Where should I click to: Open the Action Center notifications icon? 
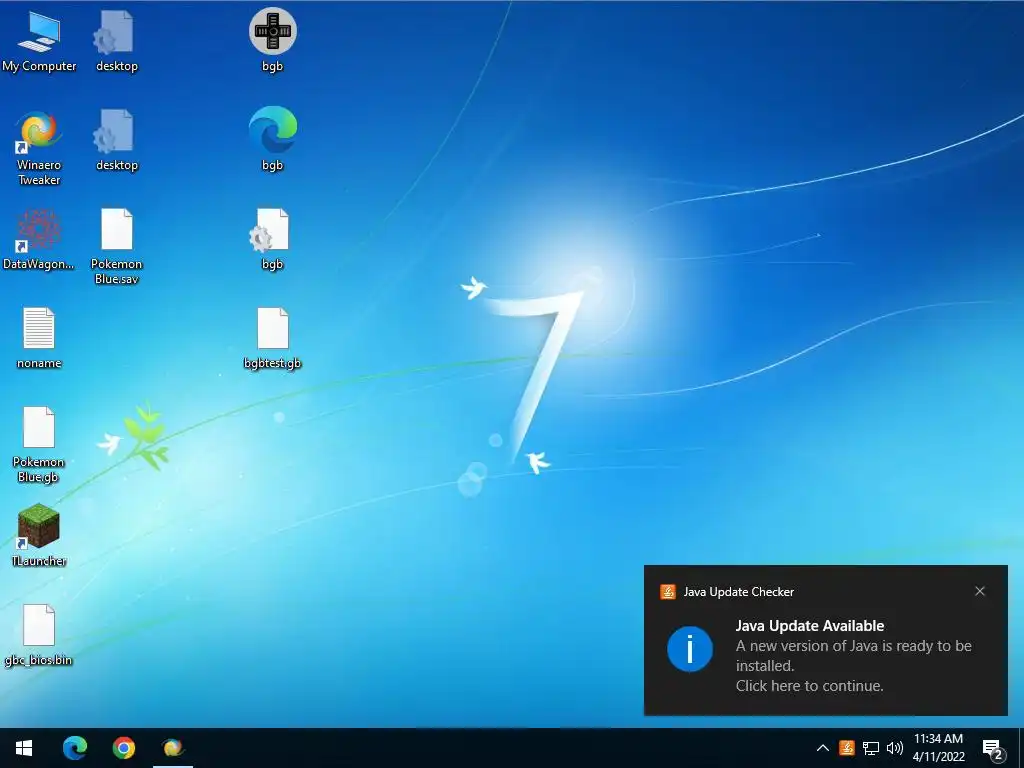point(993,748)
